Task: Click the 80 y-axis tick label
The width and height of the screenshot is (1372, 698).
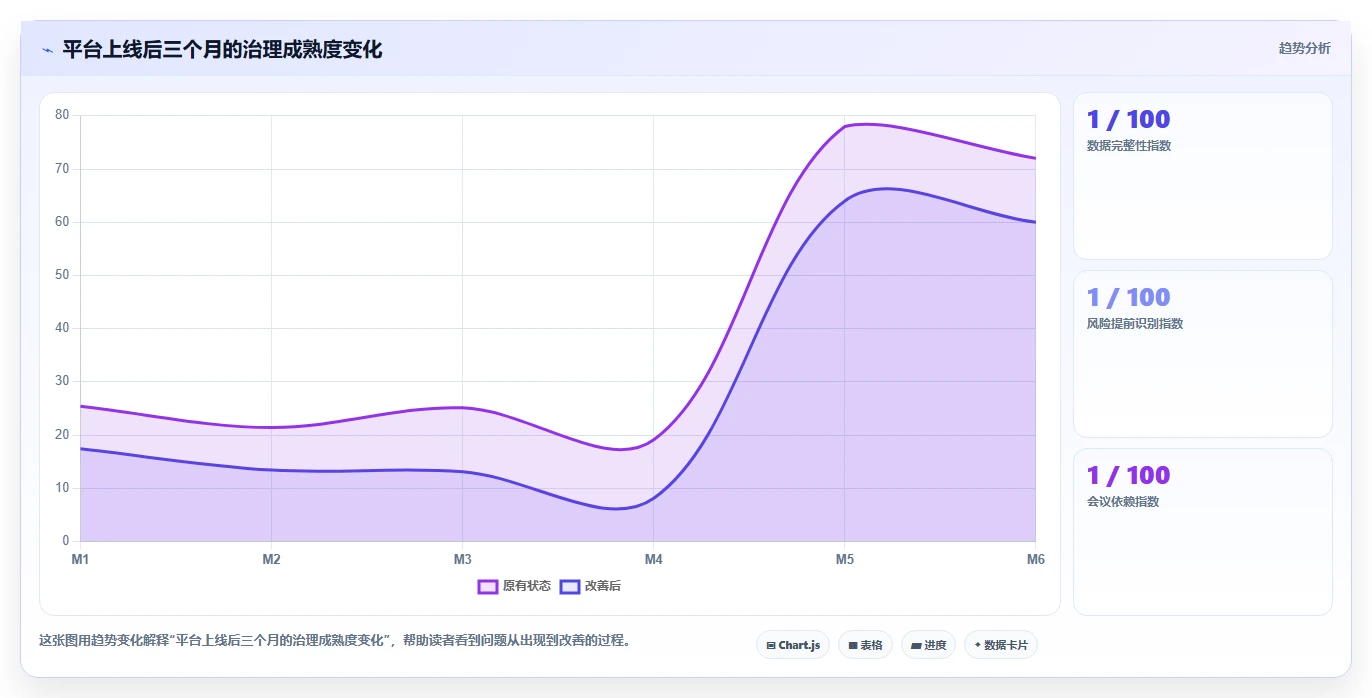Action: [62, 115]
